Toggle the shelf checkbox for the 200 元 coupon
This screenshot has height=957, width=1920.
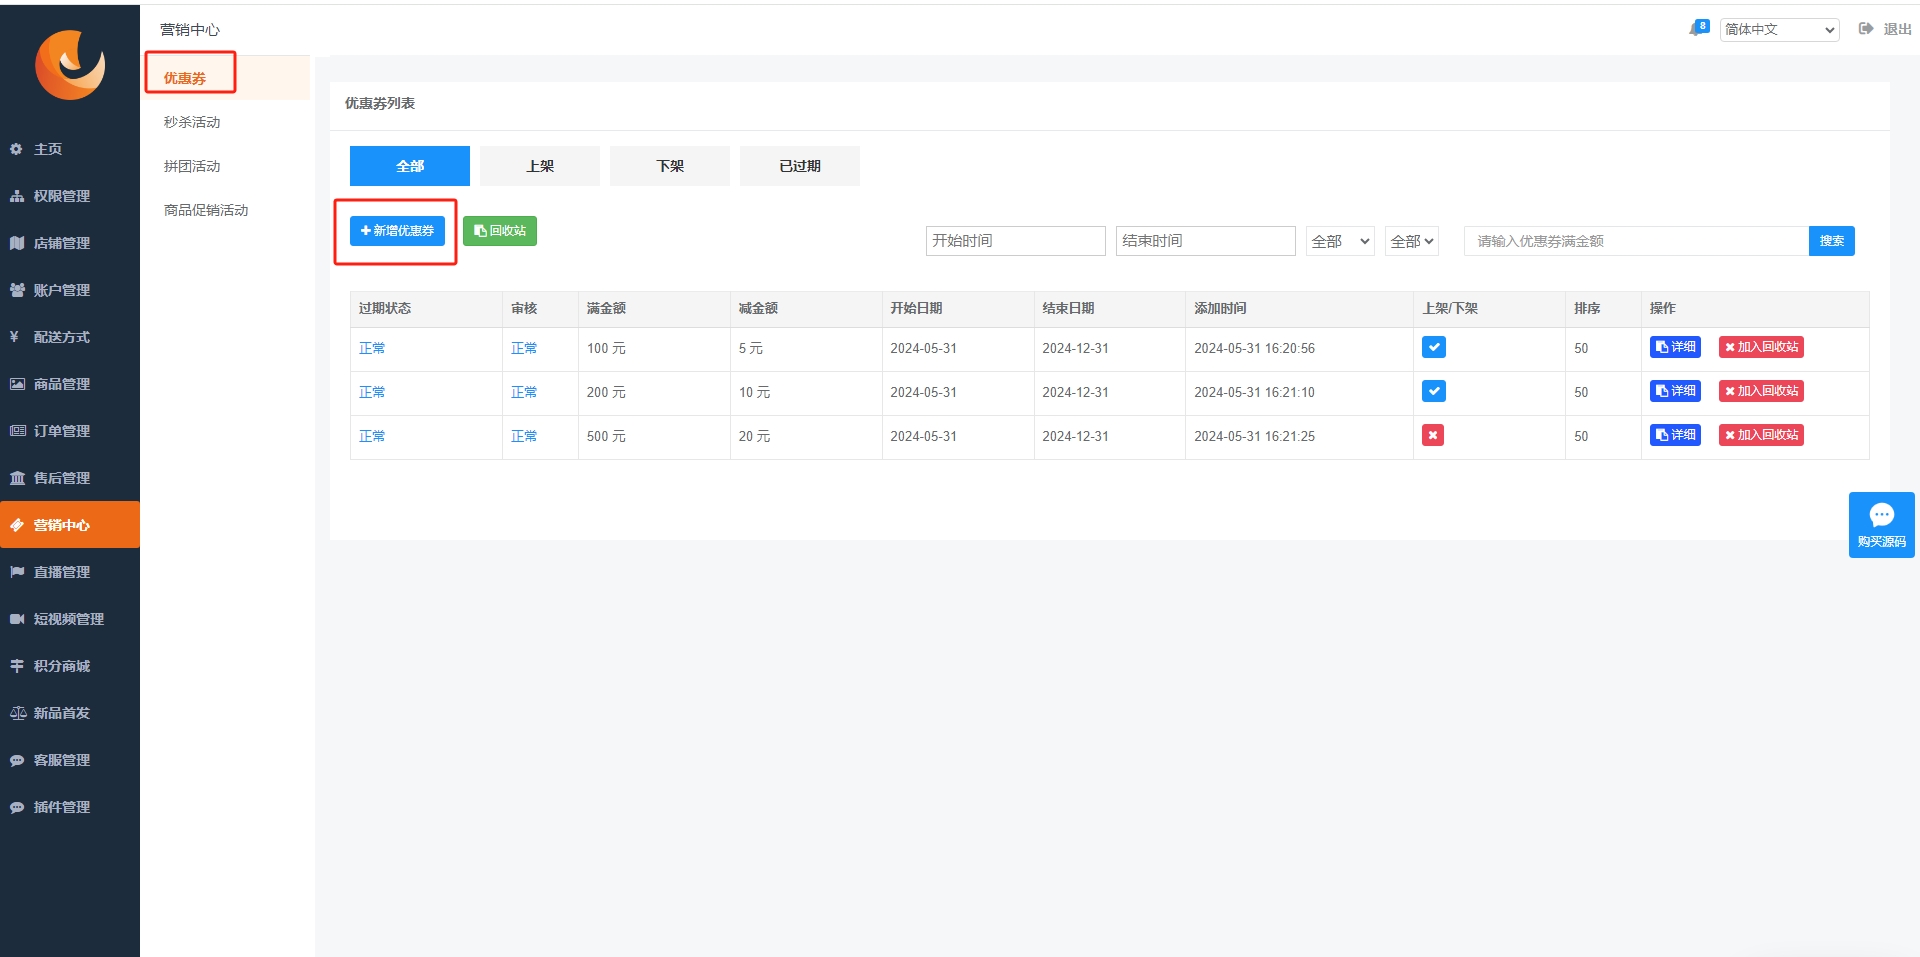click(x=1433, y=391)
